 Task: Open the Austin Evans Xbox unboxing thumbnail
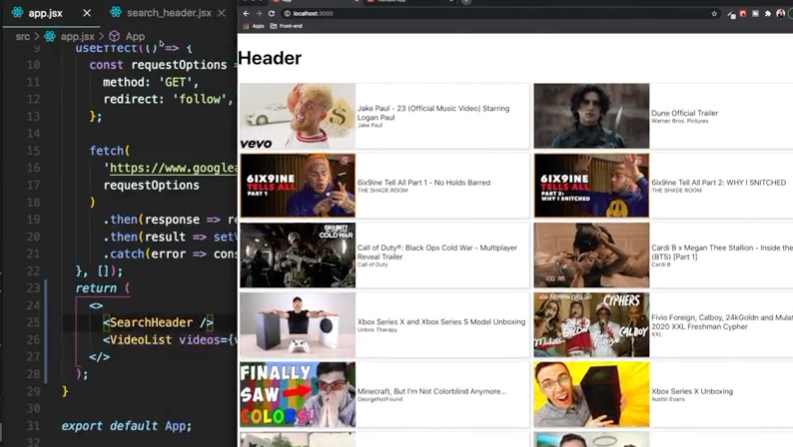pyautogui.click(x=591, y=394)
